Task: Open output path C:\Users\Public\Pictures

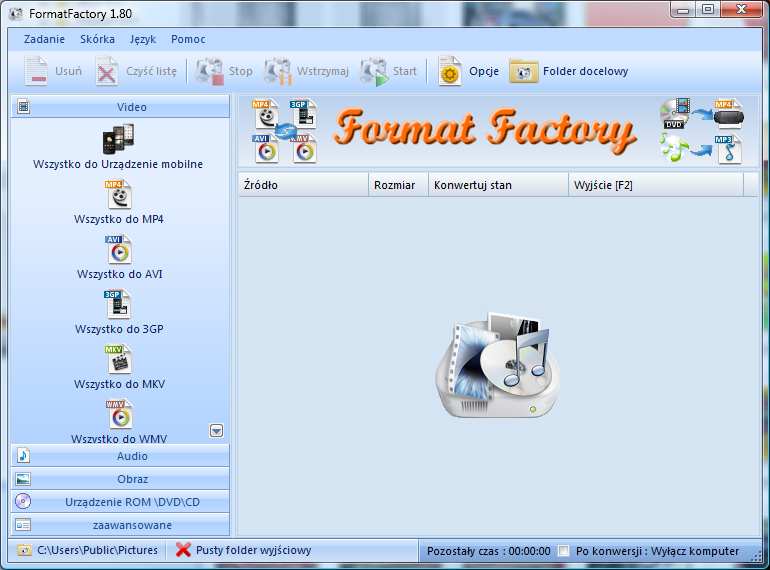Action: 88,550
